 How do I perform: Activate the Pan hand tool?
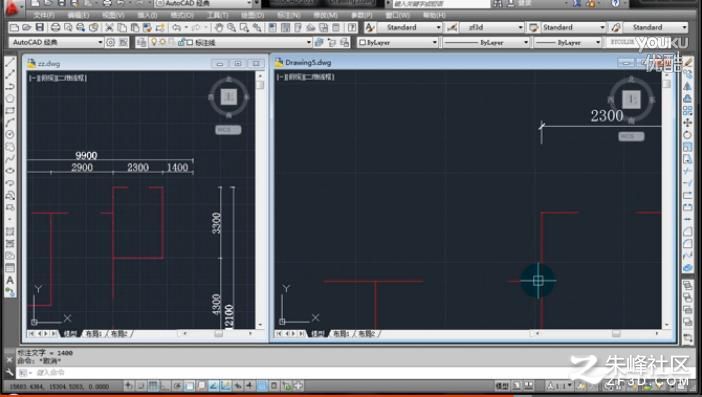pyautogui.click(x=218, y=28)
